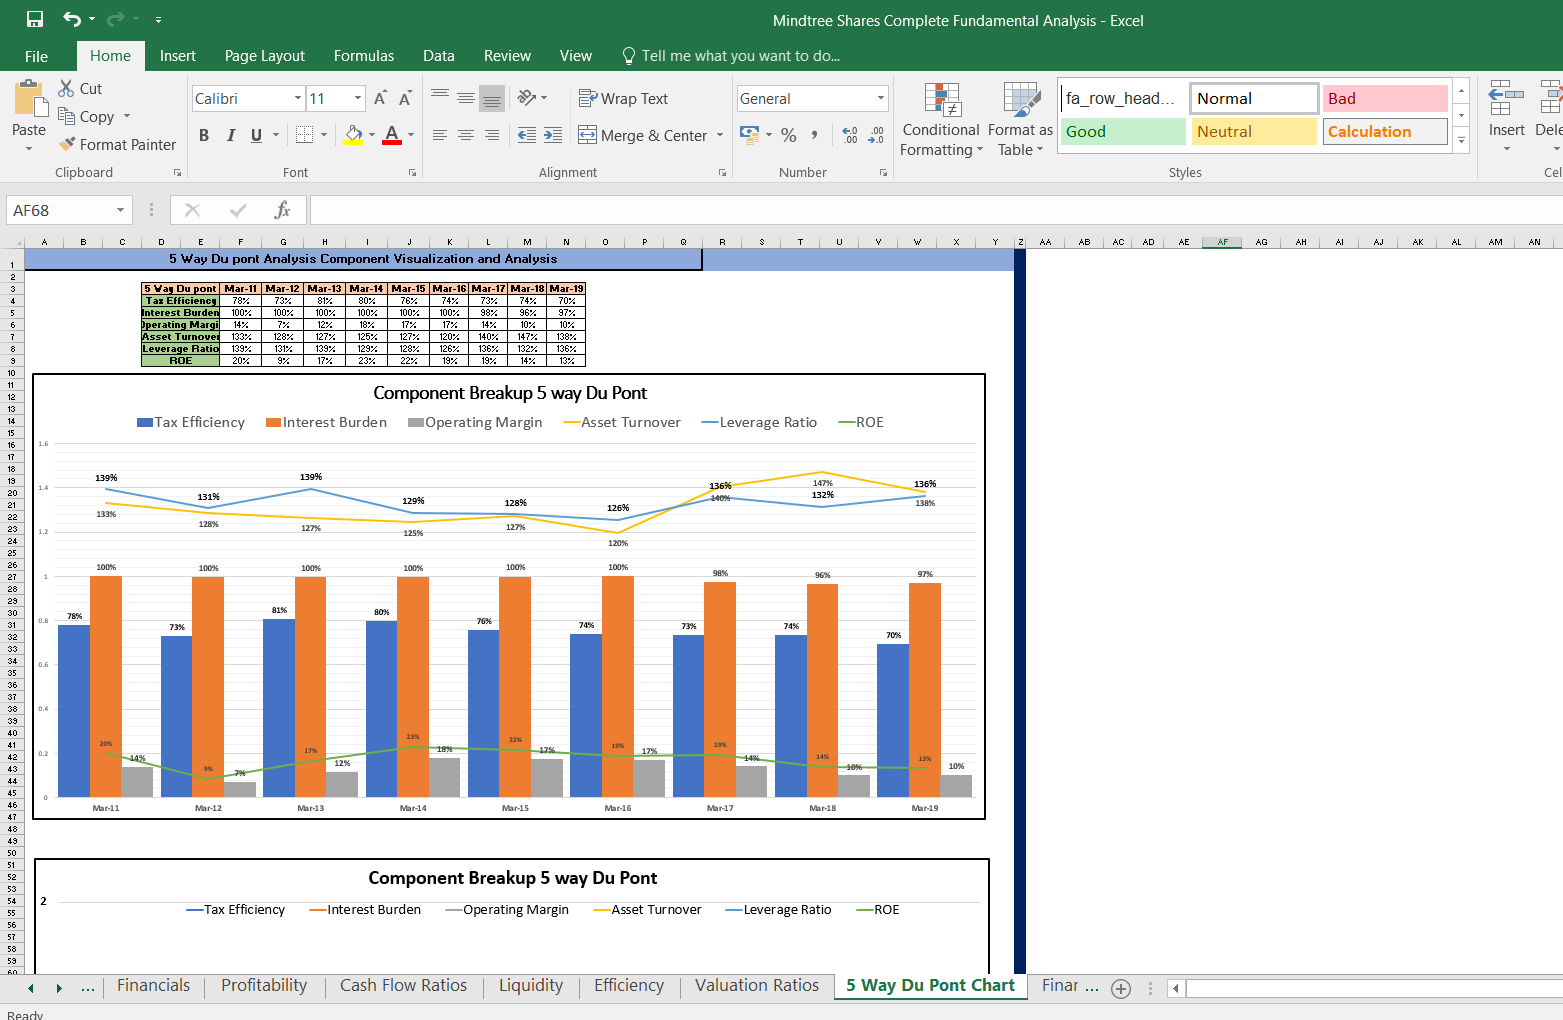Click Merge & Center button
1563x1020 pixels.
point(643,135)
